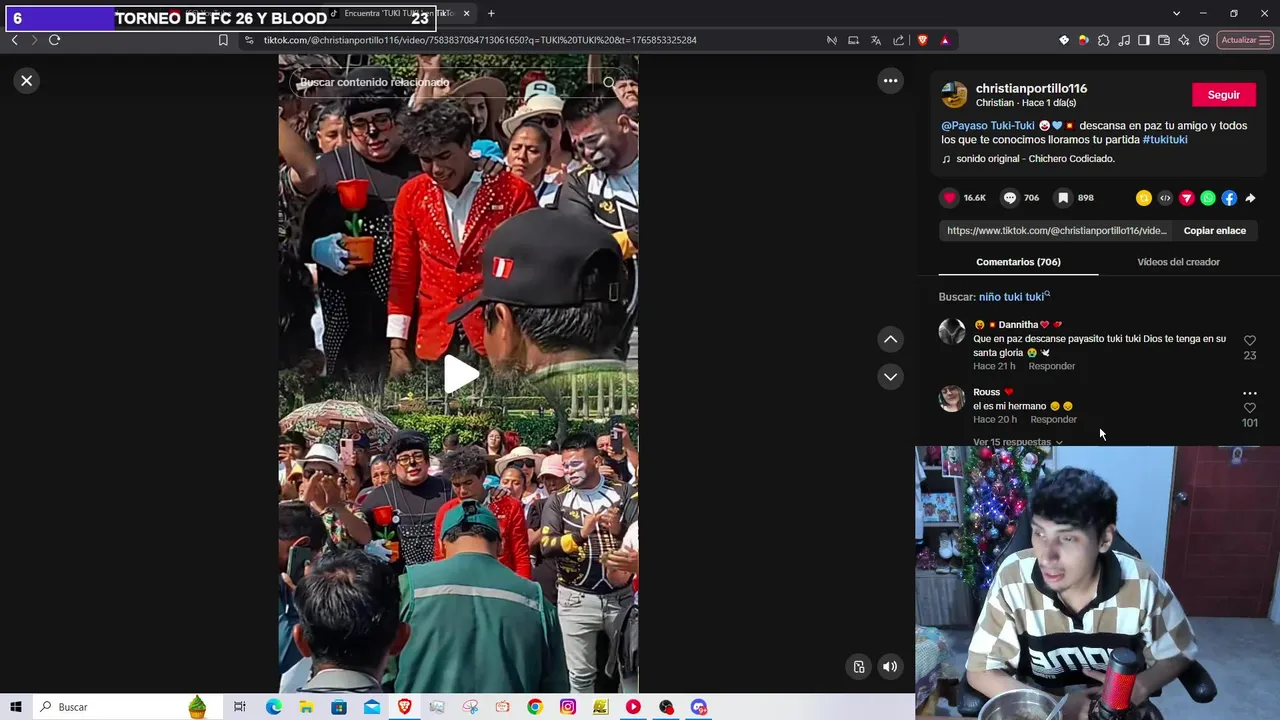Open Instagram from the taskbar
The image size is (1280, 720).
pyautogui.click(x=568, y=707)
